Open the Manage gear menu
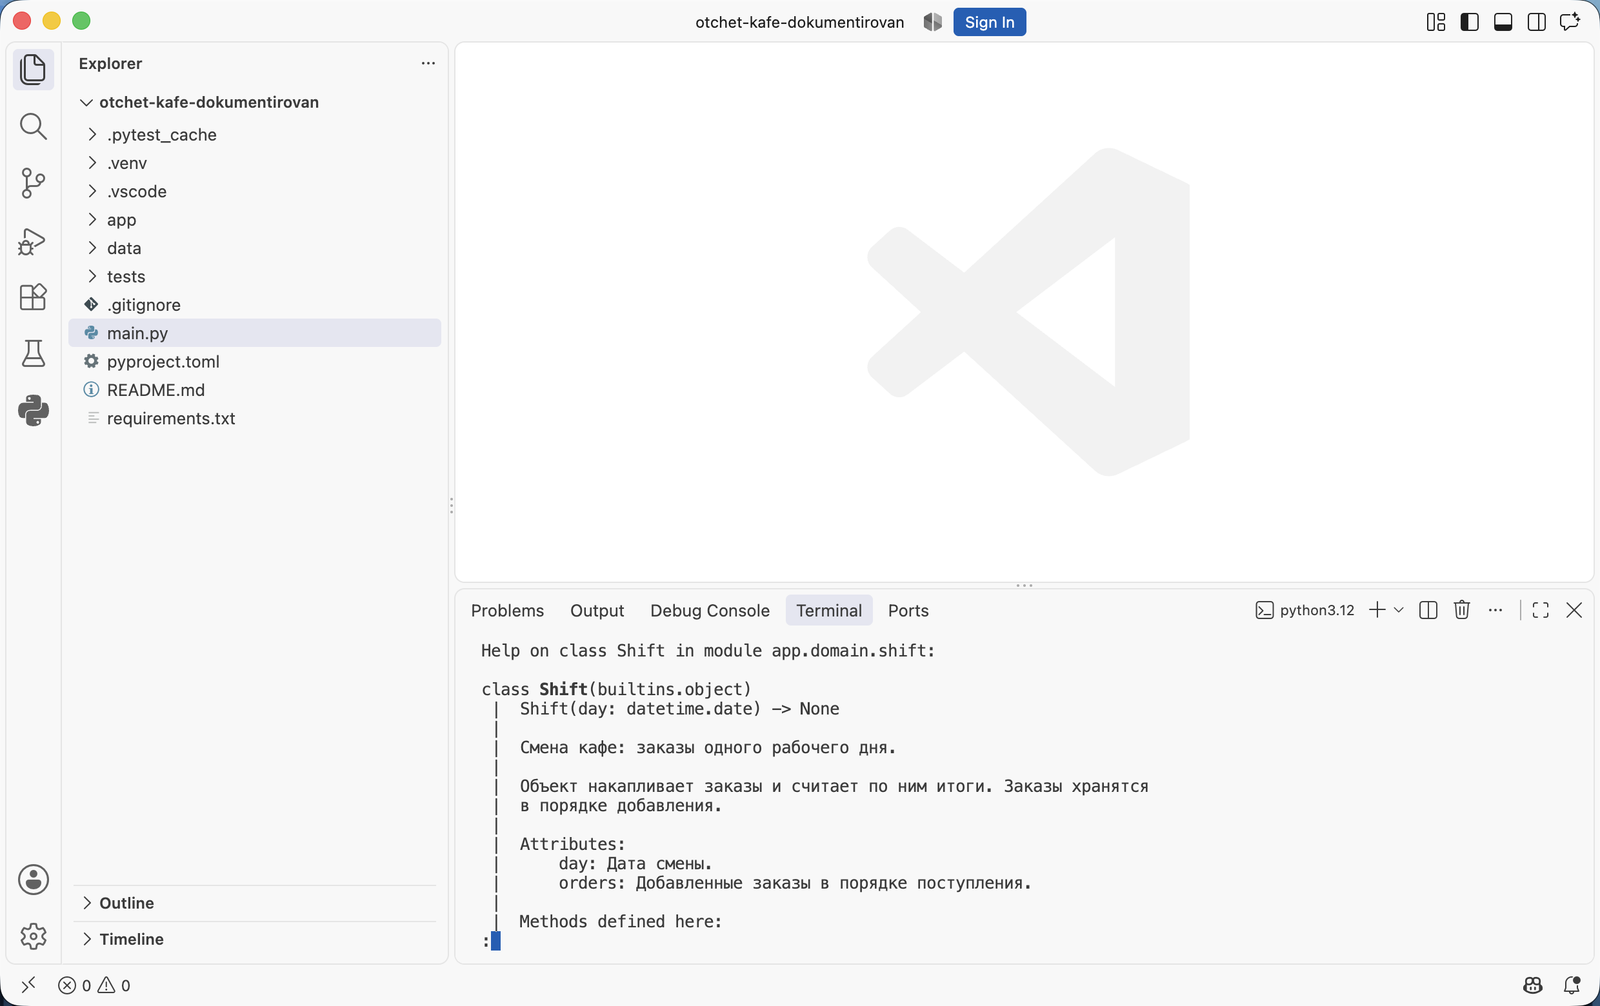The height and width of the screenshot is (1006, 1600). point(33,936)
